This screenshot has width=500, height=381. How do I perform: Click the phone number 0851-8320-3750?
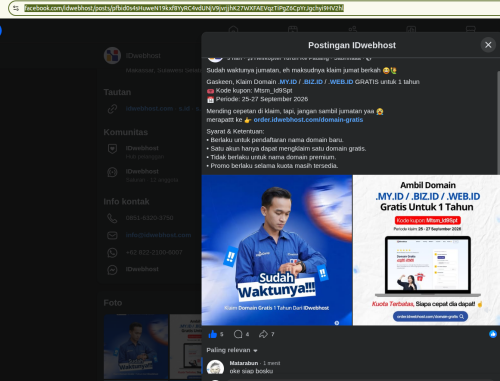pyautogui.click(x=149, y=218)
